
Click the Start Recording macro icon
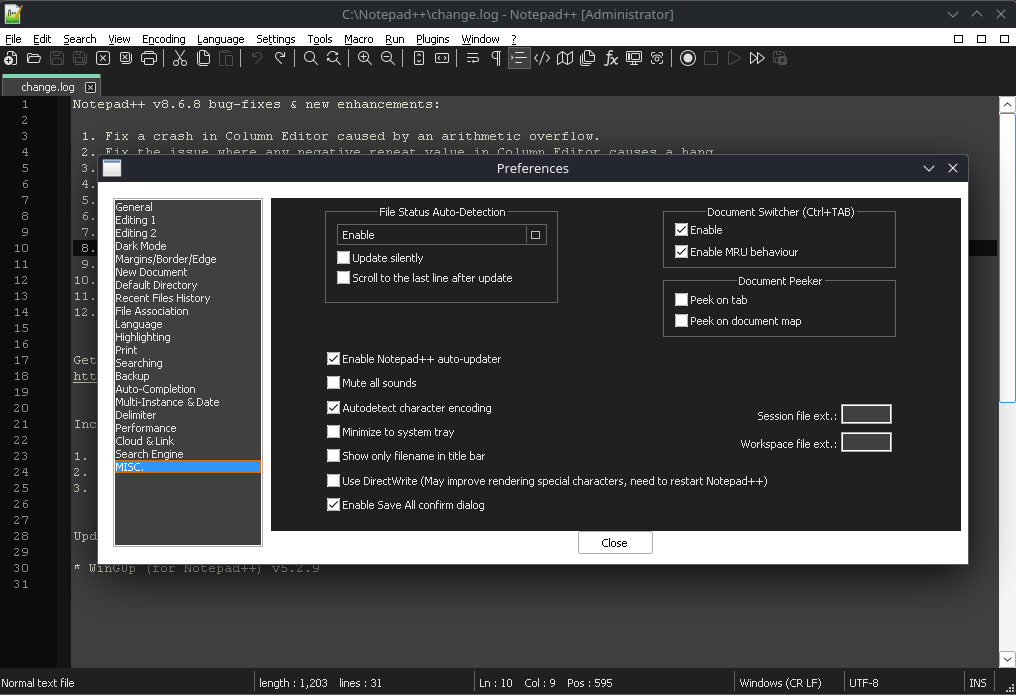[x=688, y=58]
